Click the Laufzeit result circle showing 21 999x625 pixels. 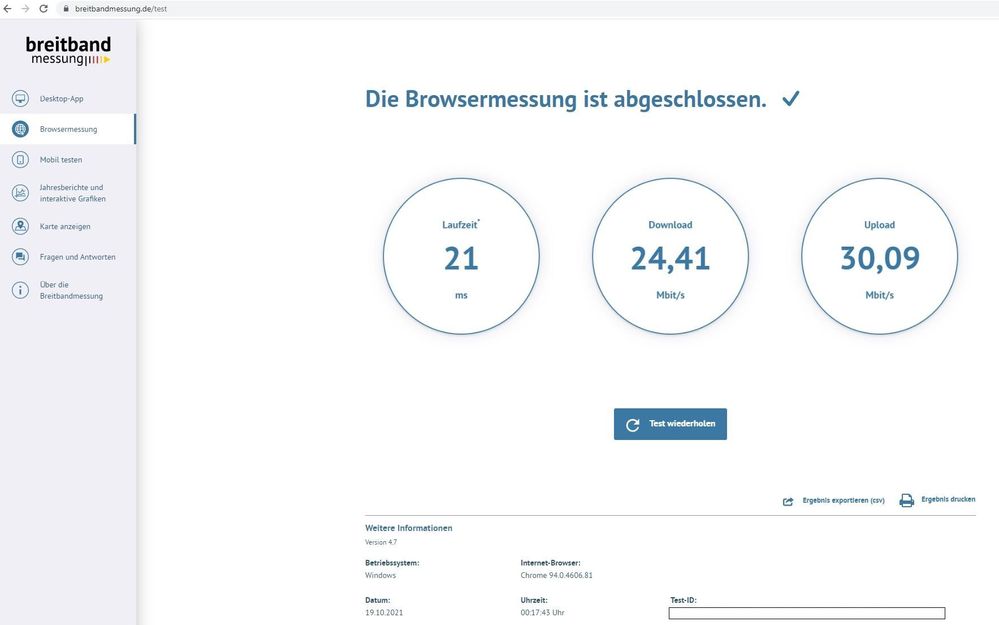(x=461, y=256)
